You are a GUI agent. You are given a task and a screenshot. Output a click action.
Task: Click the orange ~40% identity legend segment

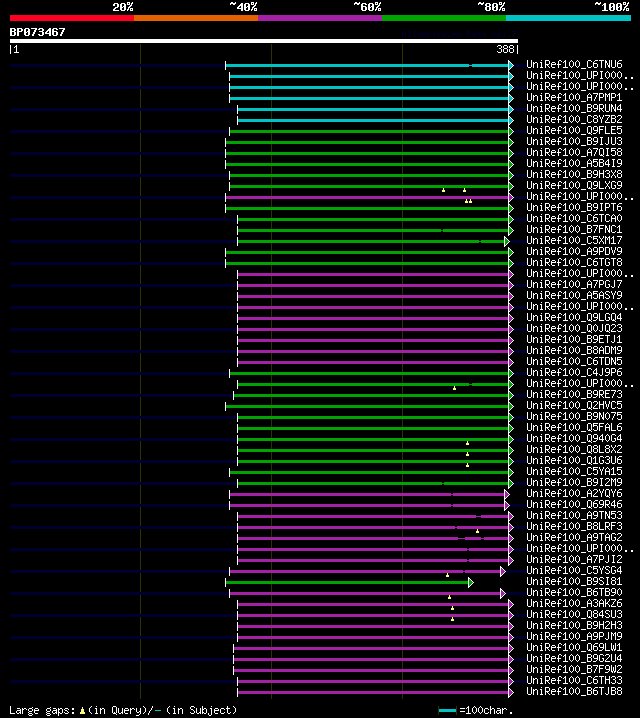[x=196, y=18]
